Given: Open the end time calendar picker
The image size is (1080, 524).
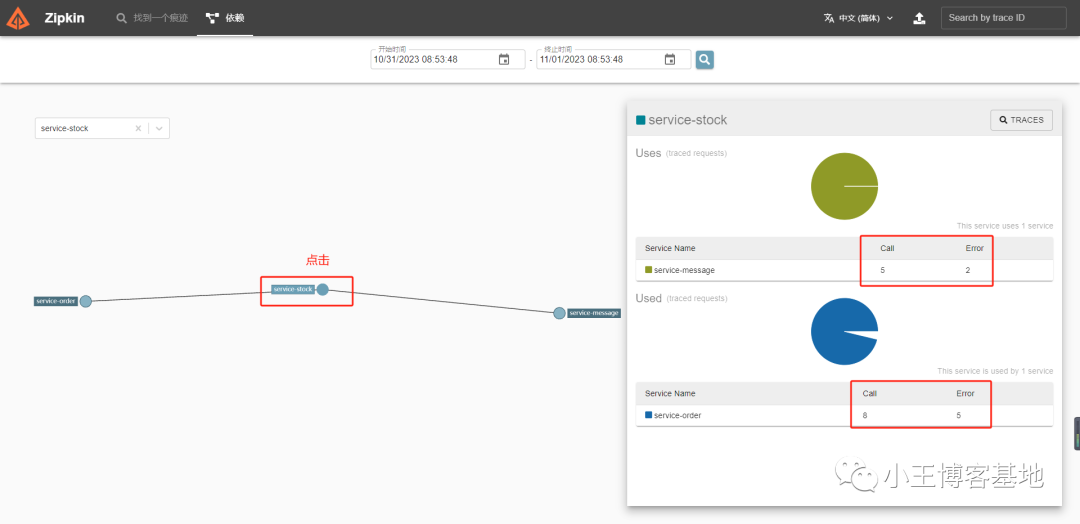Looking at the screenshot, I should 669,59.
